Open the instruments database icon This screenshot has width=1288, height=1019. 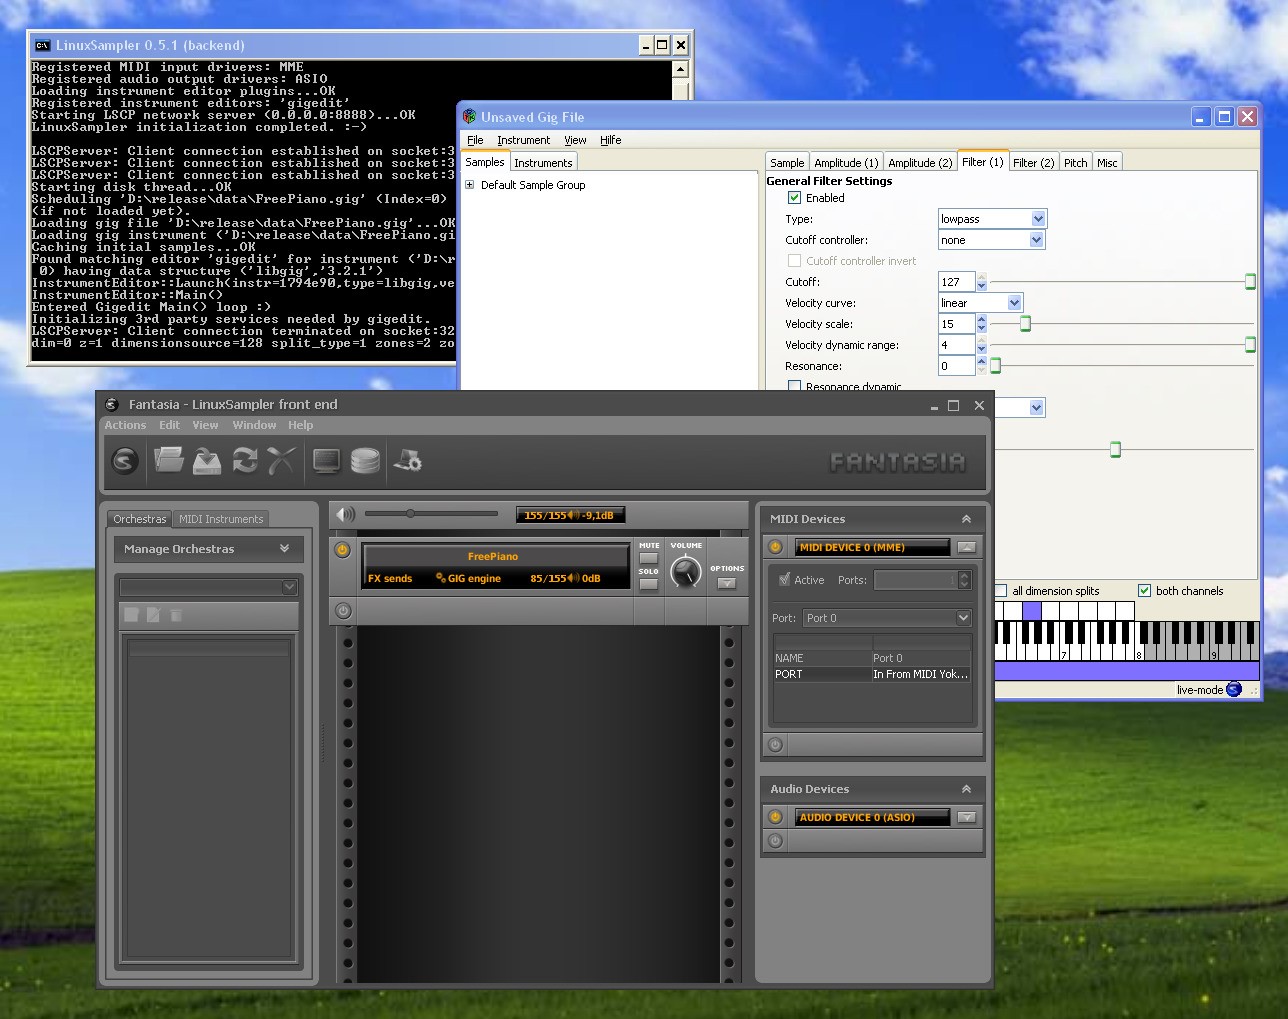click(x=365, y=461)
